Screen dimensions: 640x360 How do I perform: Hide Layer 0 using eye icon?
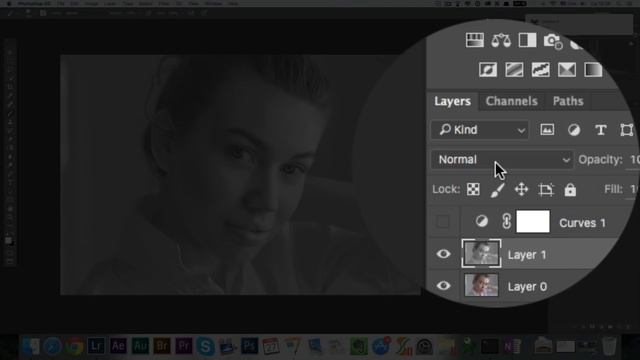(x=443, y=285)
